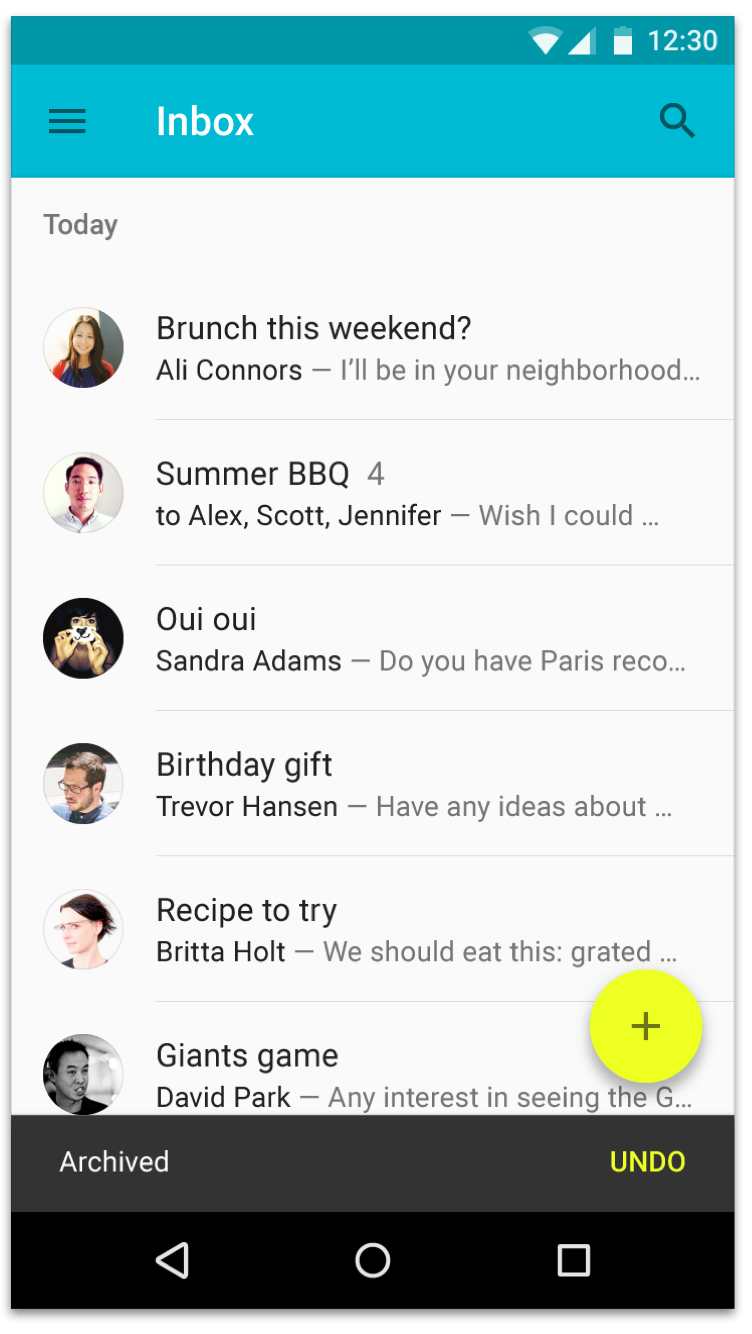Open the 'Oui oui' email from Sandra Adams
This screenshot has height=1334, width=752.
[430, 639]
